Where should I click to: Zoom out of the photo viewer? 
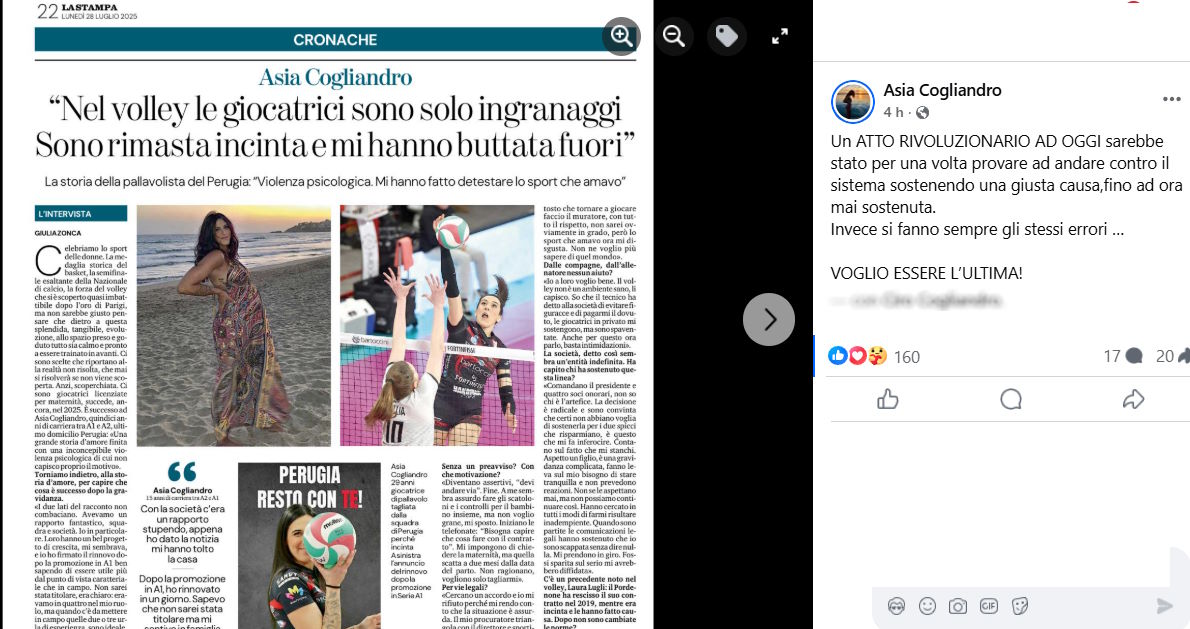[674, 36]
